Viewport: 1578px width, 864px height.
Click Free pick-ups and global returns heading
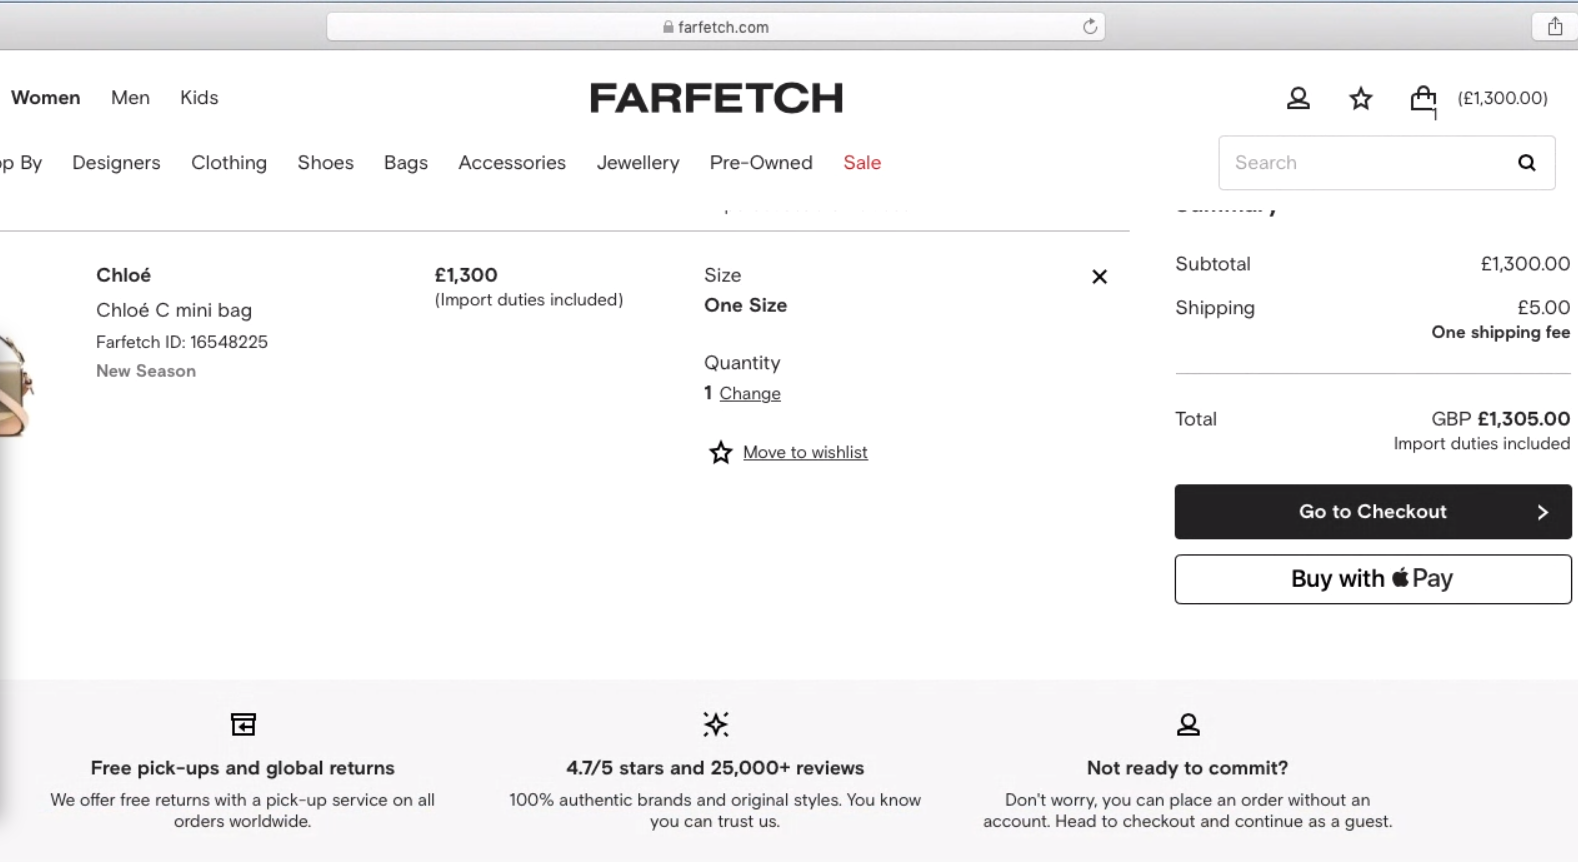(243, 768)
